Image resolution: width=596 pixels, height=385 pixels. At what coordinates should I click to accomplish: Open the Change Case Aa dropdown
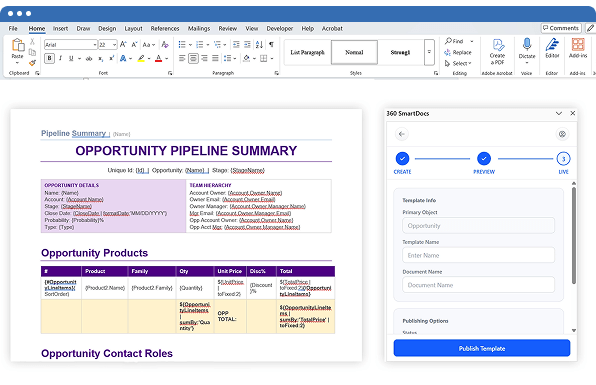tap(149, 44)
